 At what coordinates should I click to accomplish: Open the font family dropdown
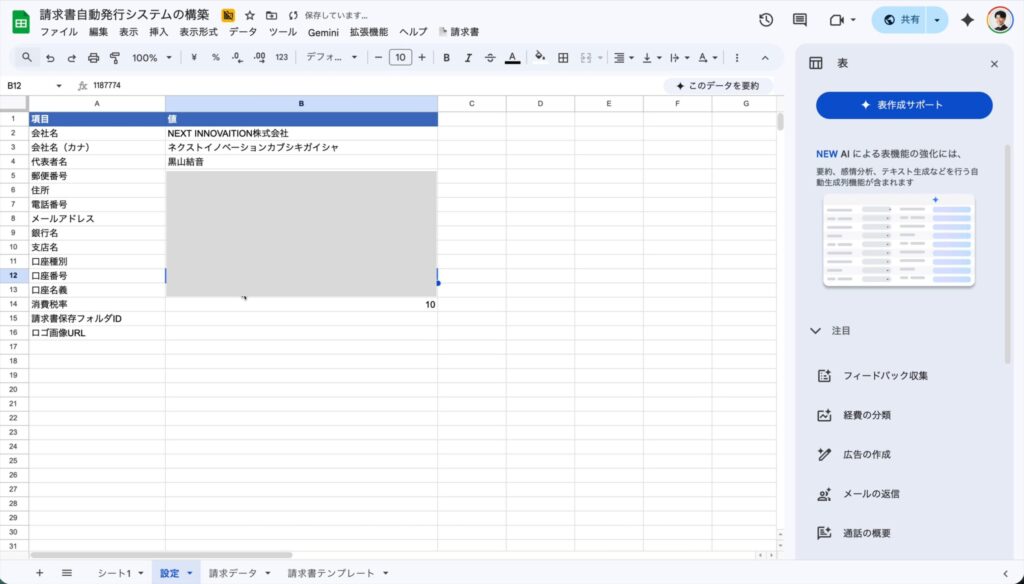(332, 58)
